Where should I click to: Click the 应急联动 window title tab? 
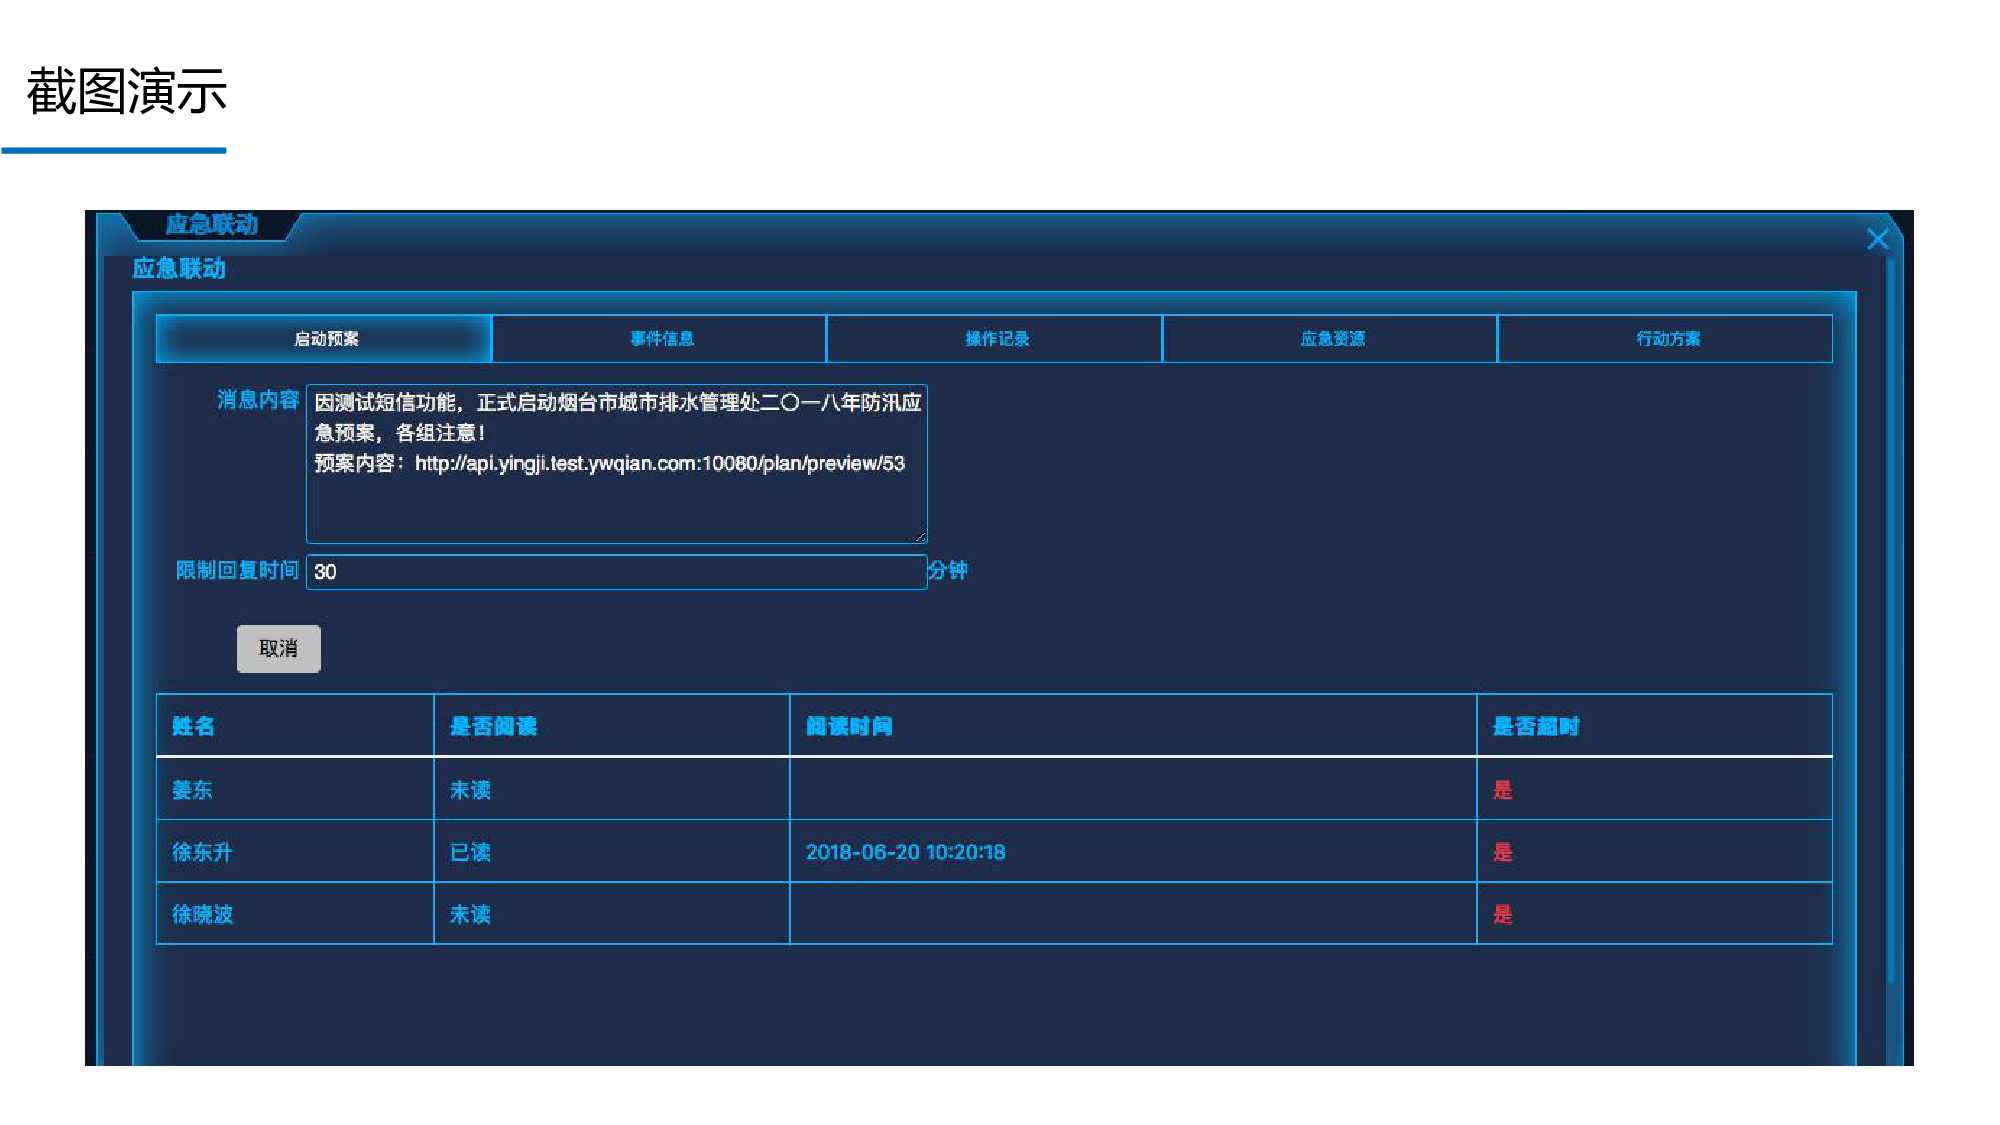pyautogui.click(x=211, y=224)
